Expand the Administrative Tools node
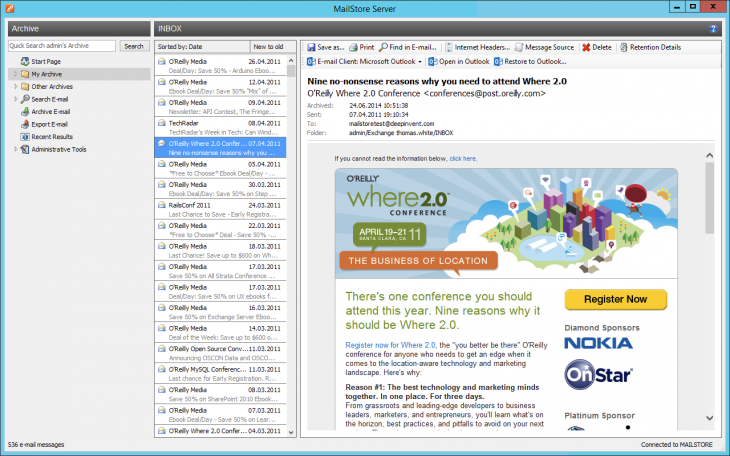 point(15,149)
